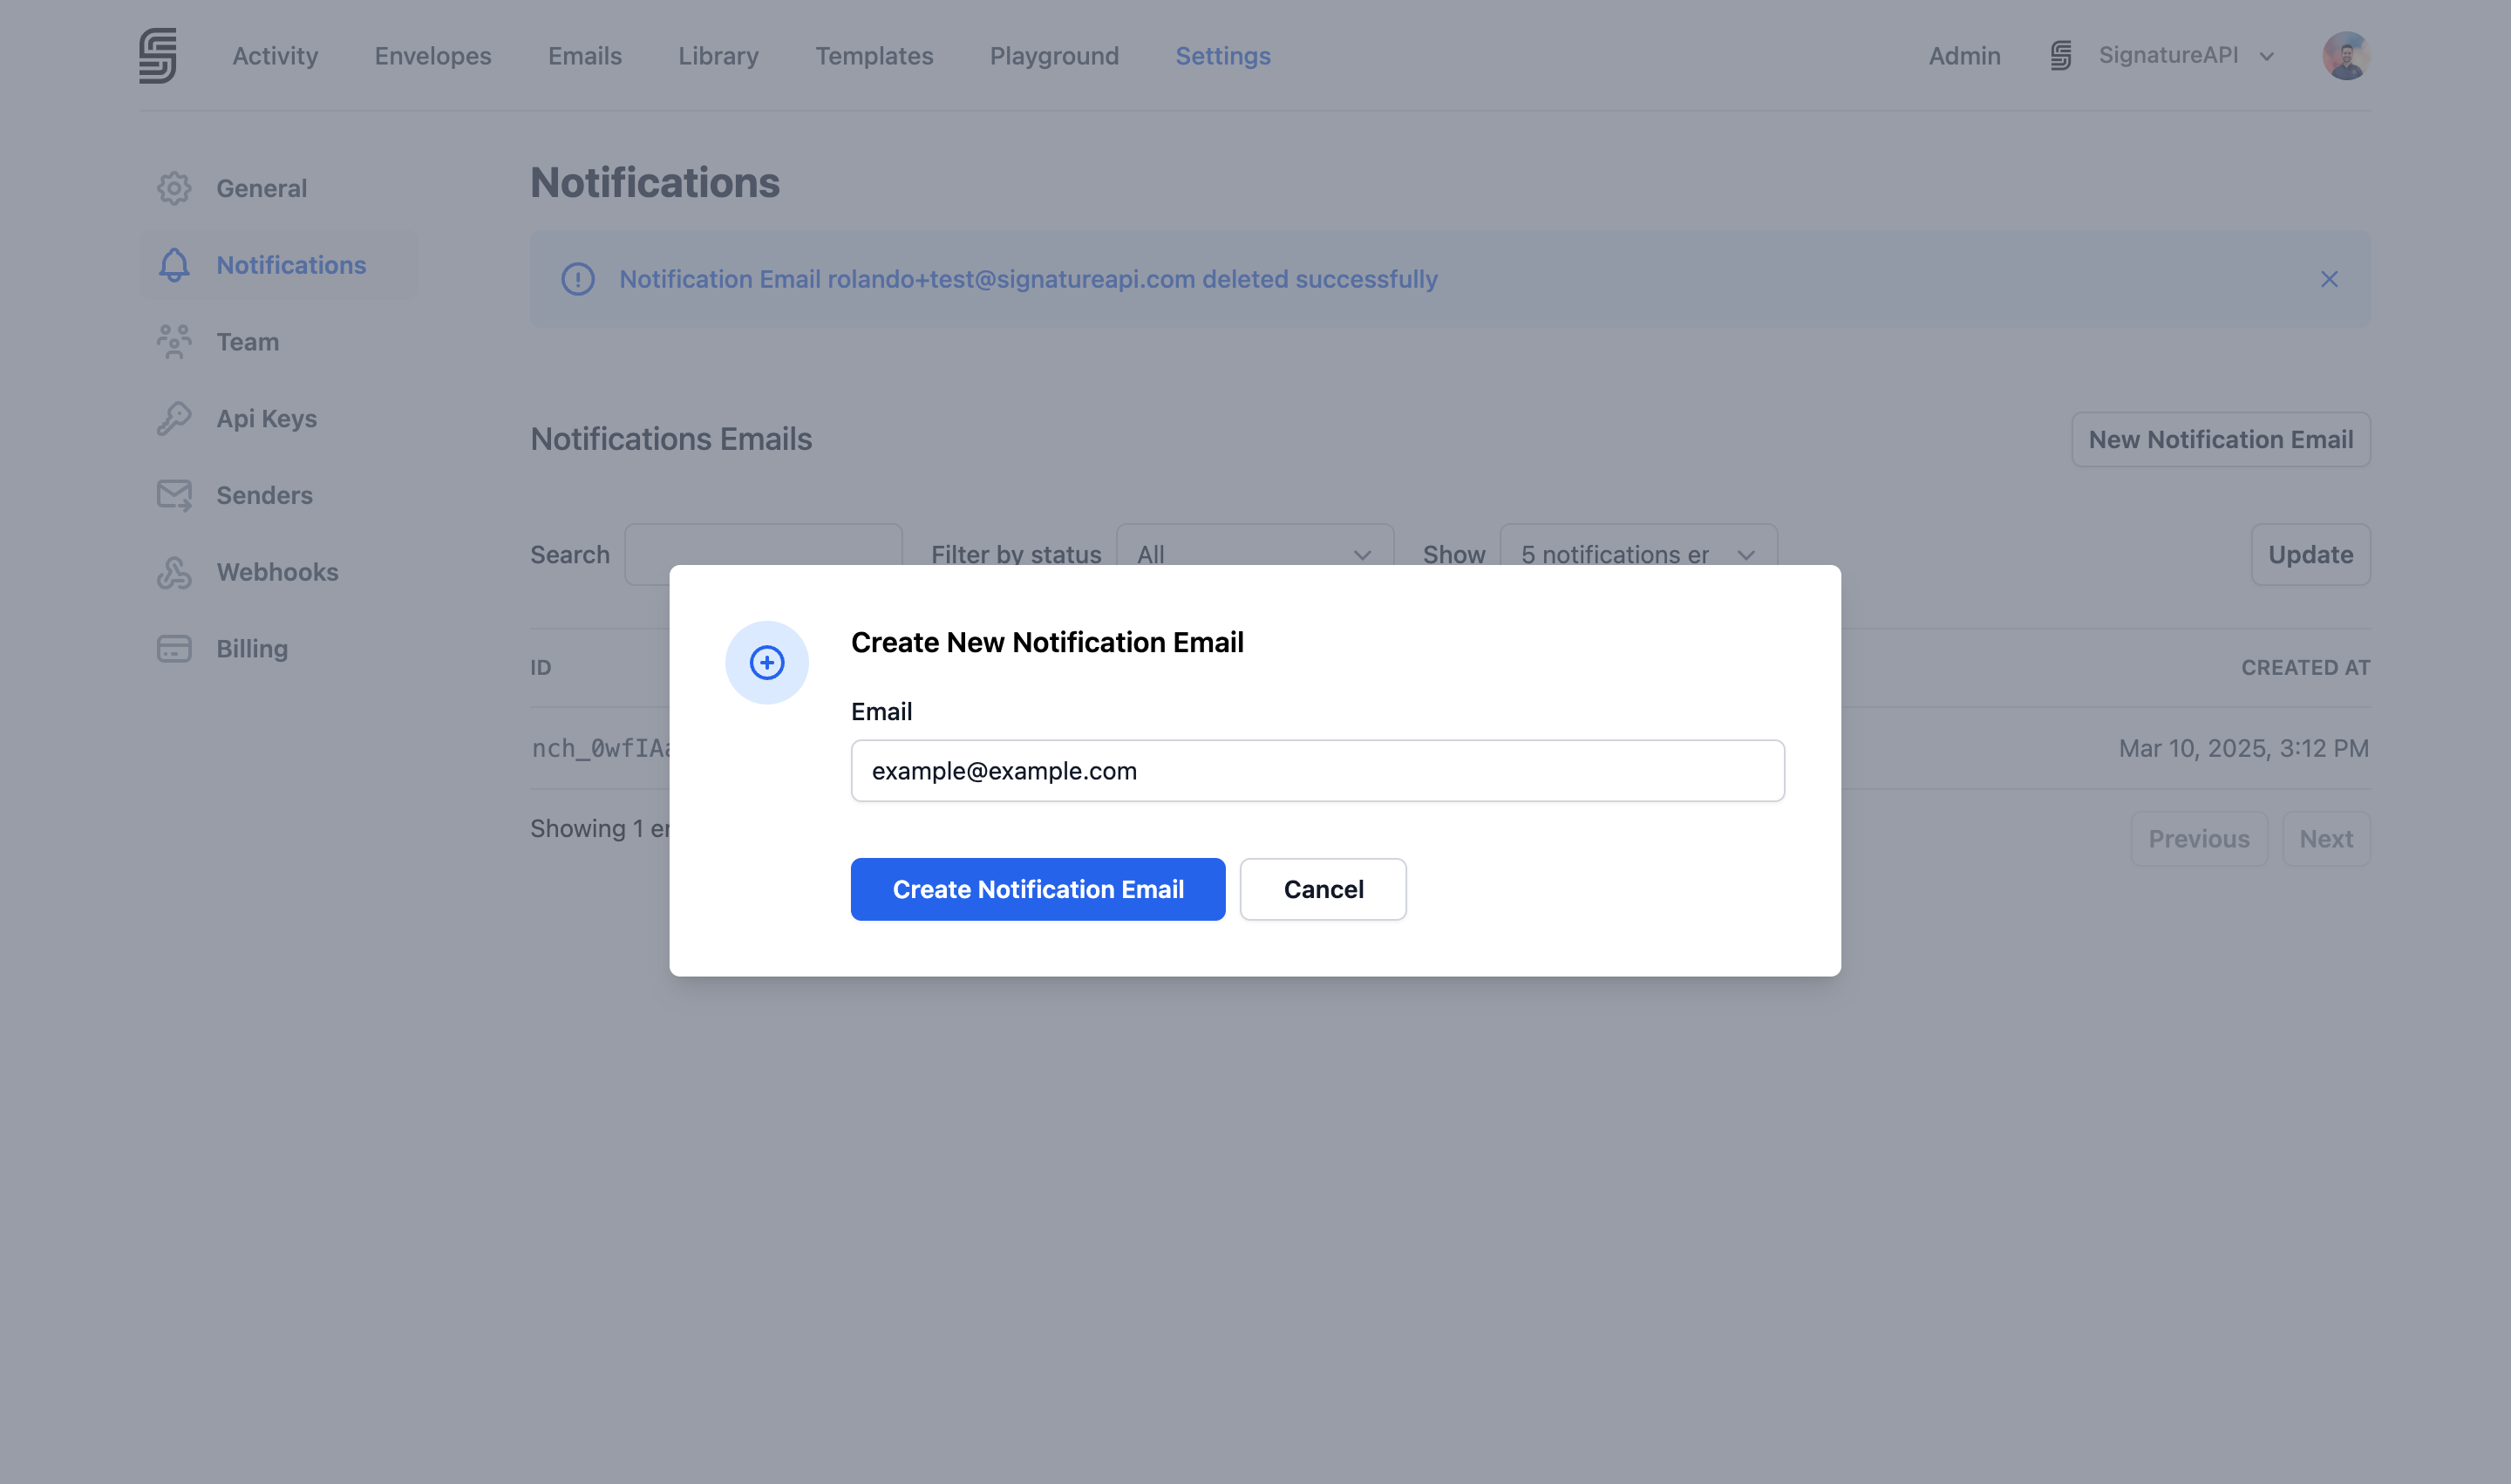This screenshot has height=1484, width=2511.
Task: Click the example@example.com email field
Action: tap(1317, 770)
